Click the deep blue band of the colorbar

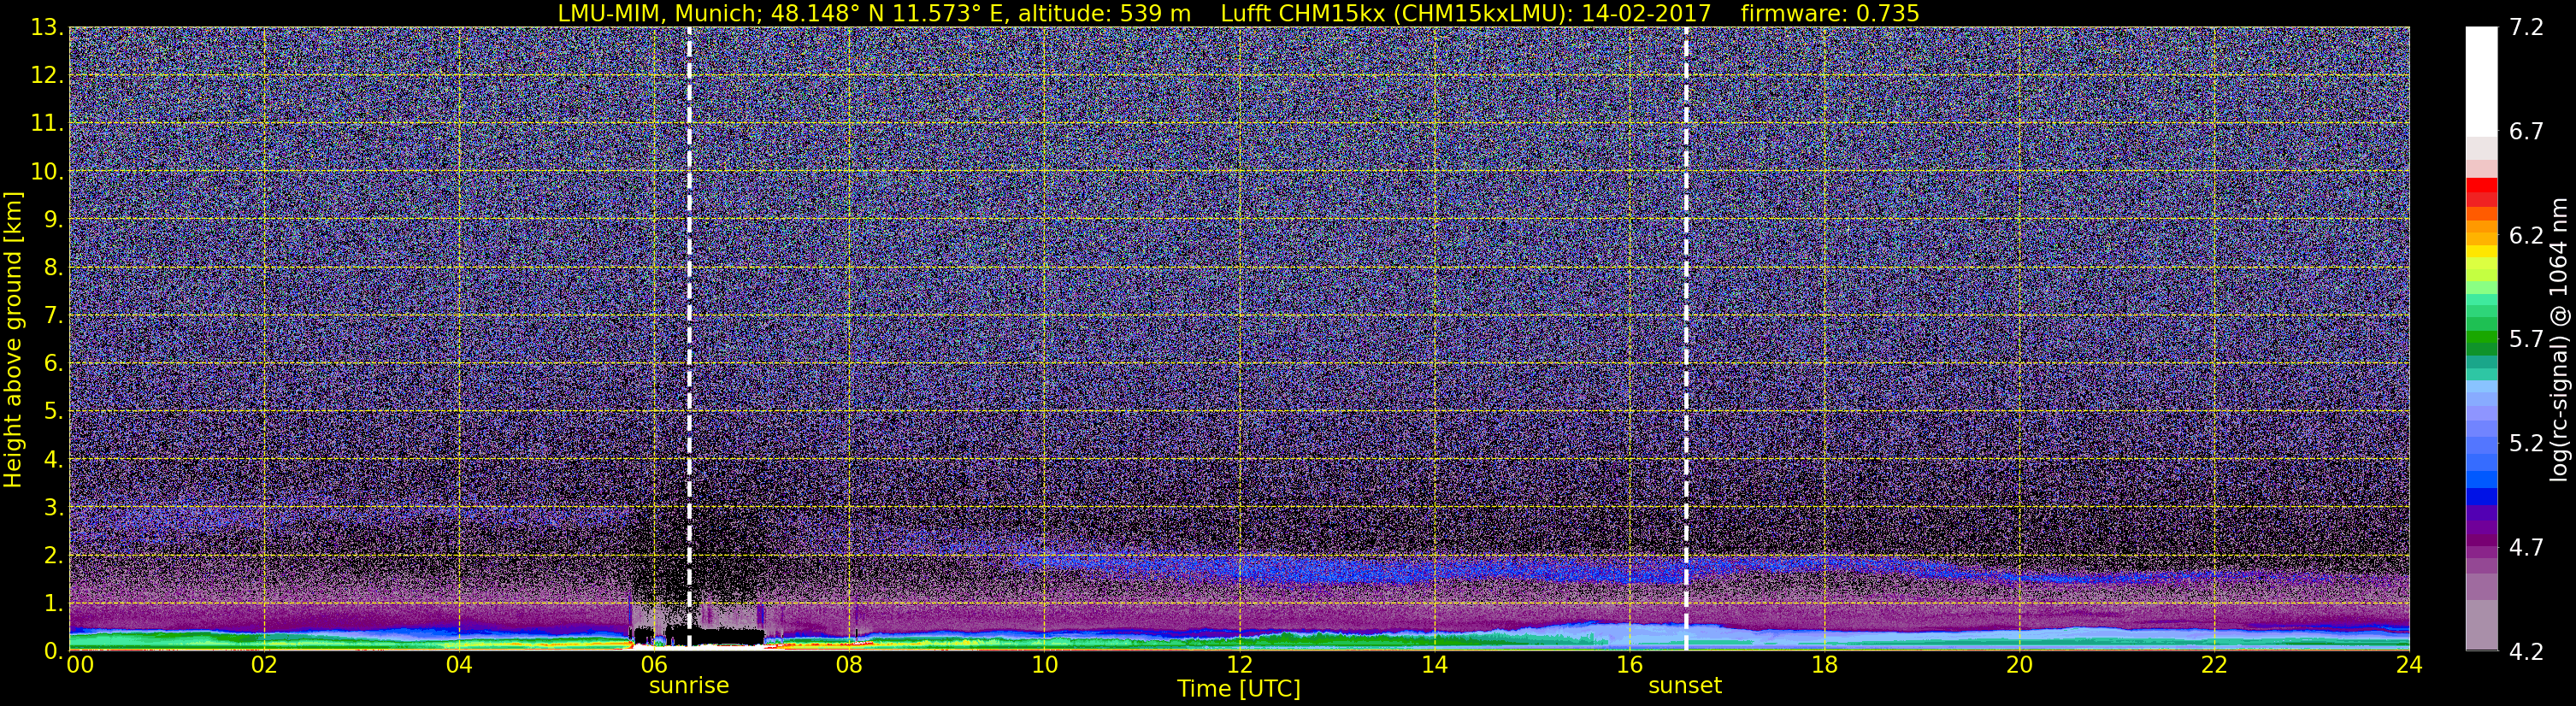click(2481, 497)
